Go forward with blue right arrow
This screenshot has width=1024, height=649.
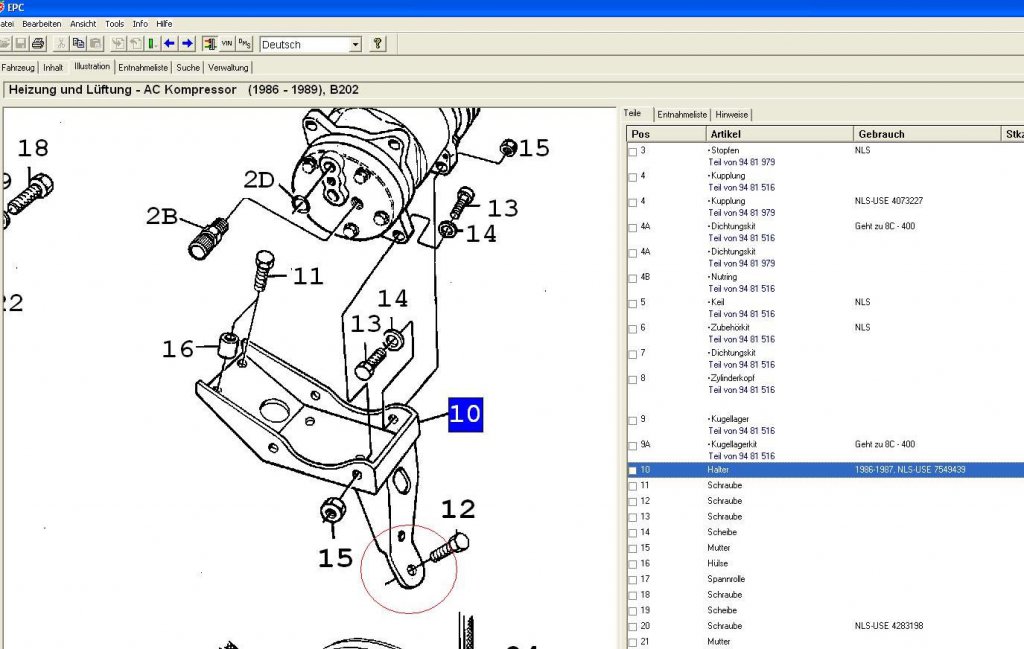tap(187, 44)
